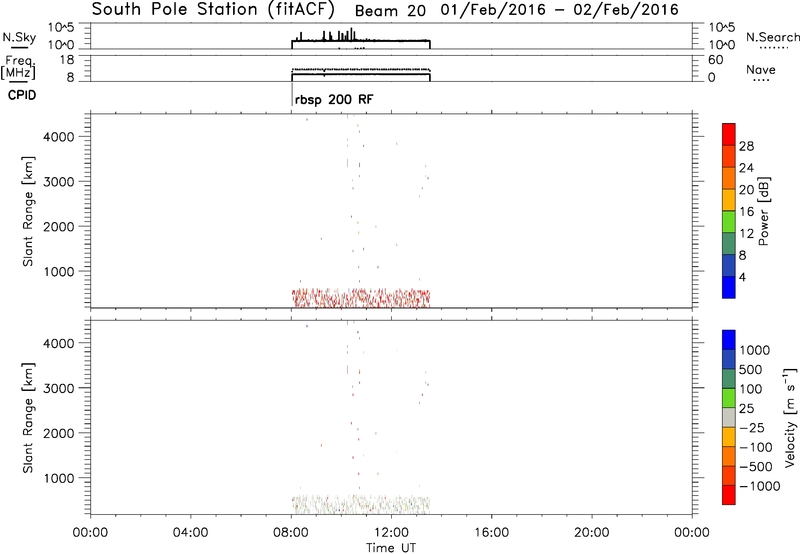Click the "-1000" velocity colorbar value
This screenshot has height=554, width=800.
click(x=760, y=486)
